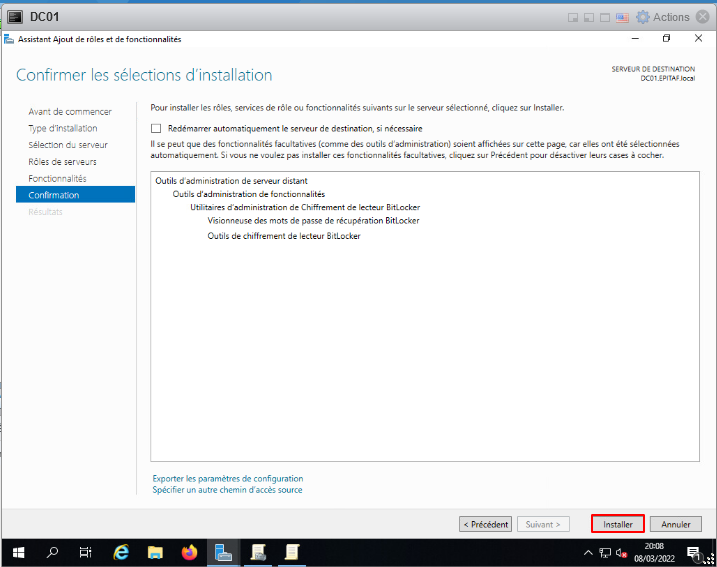
Task: Open Task View from the taskbar
Action: coord(86,552)
